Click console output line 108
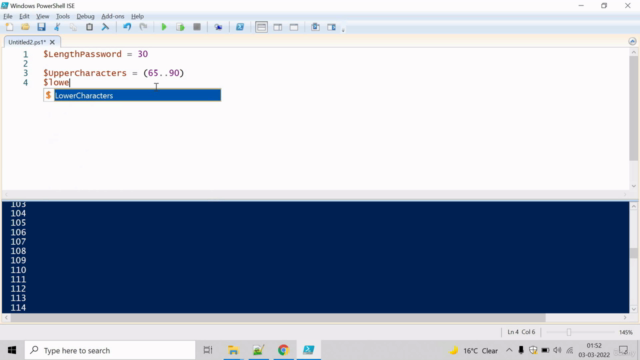 point(18,251)
